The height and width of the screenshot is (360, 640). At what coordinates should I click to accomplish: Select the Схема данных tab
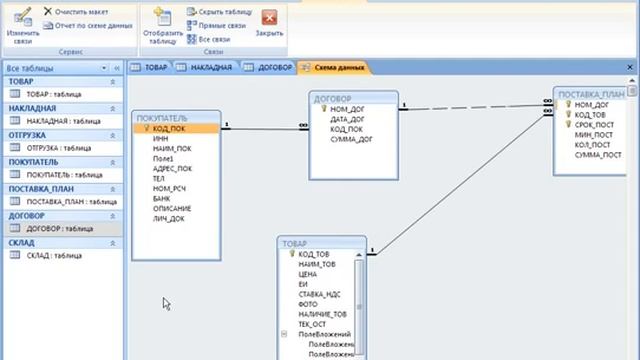(333, 67)
